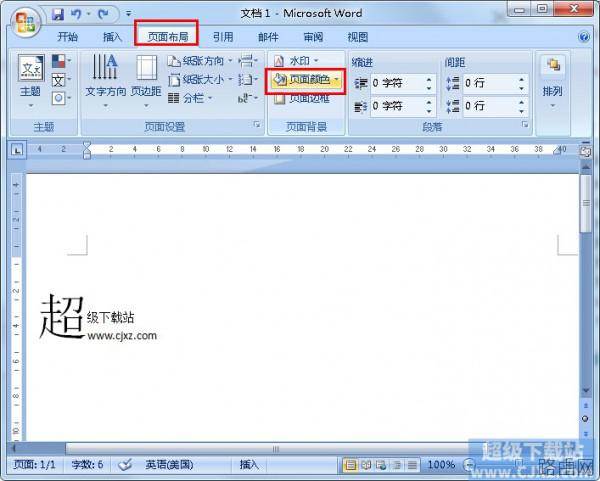Decrease spacing after value
Screen dimensions: 600x481
pyautogui.click(x=522, y=110)
